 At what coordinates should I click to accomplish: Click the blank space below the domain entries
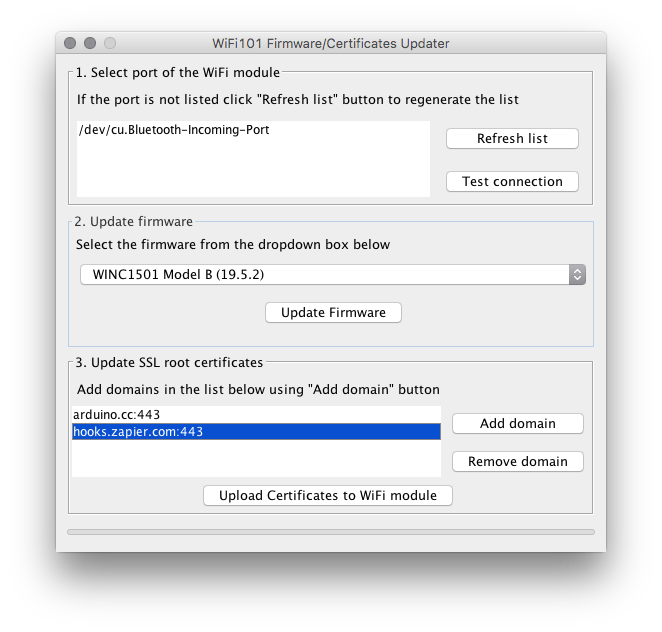255,458
